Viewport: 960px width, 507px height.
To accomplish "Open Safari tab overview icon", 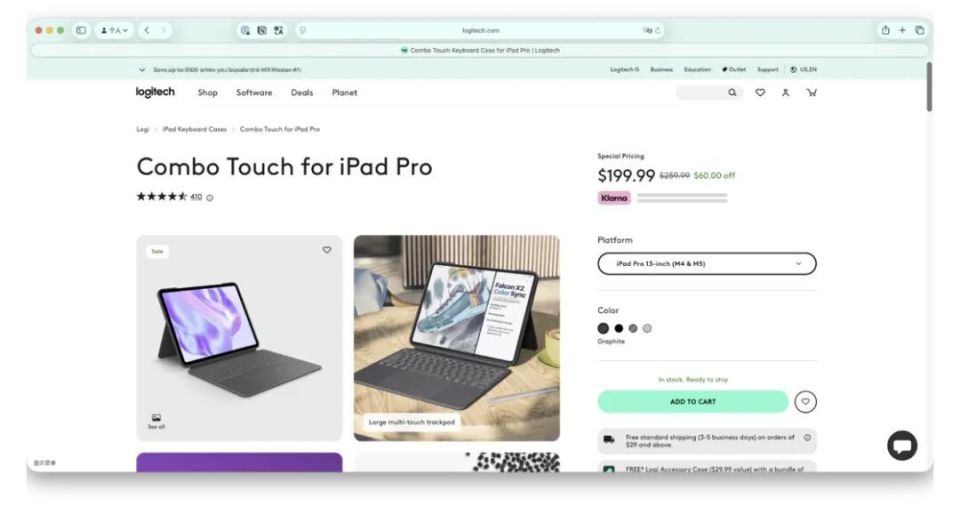I will click(920, 30).
